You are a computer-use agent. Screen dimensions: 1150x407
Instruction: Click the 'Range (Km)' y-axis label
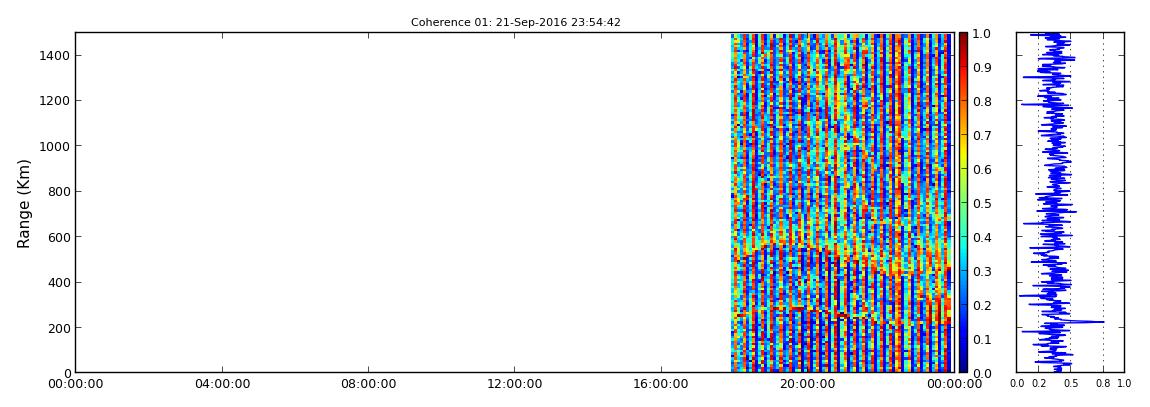point(24,203)
